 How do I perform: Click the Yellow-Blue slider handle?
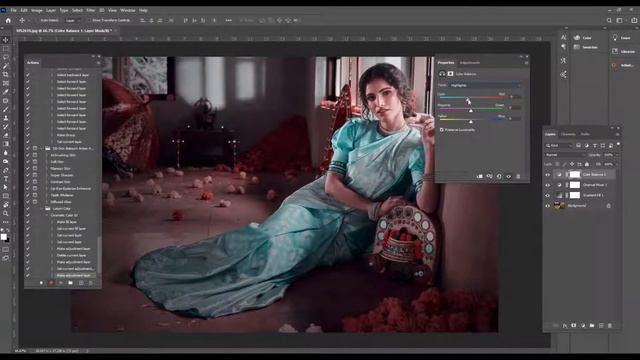[471, 121]
